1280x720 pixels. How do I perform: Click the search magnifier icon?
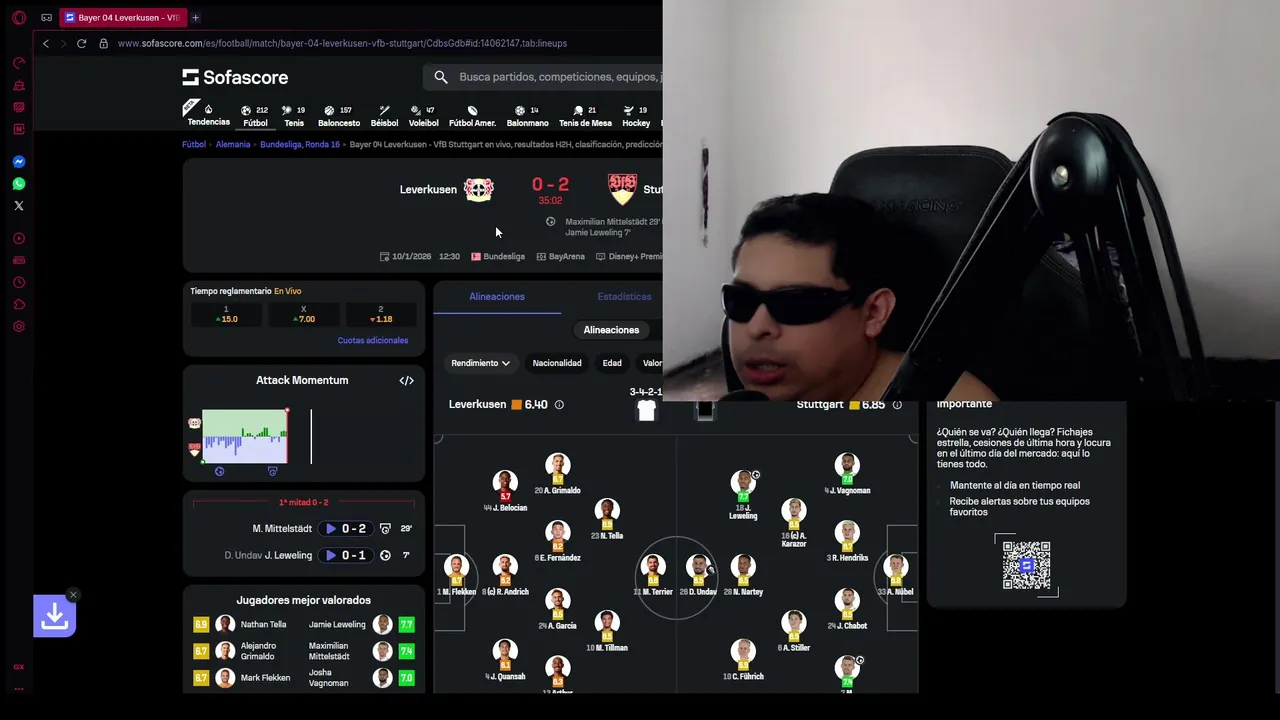click(441, 77)
